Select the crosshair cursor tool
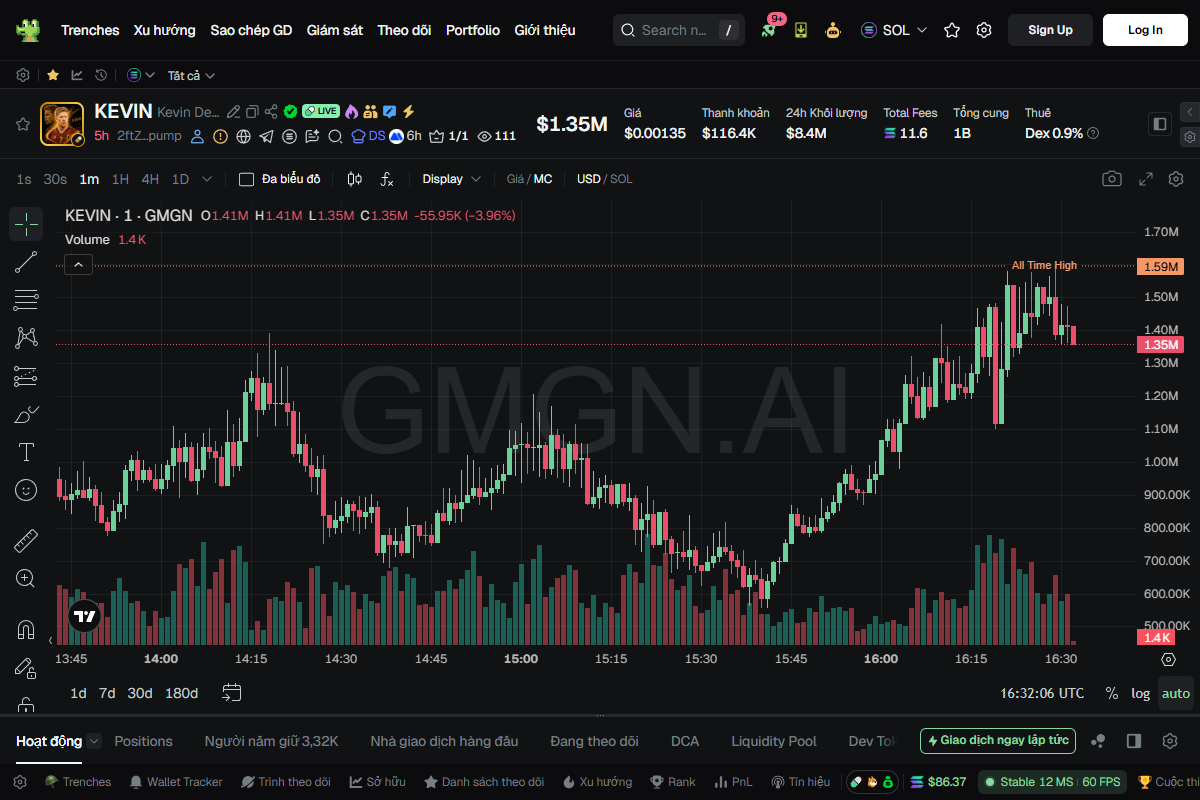The height and width of the screenshot is (800, 1200). [26, 224]
